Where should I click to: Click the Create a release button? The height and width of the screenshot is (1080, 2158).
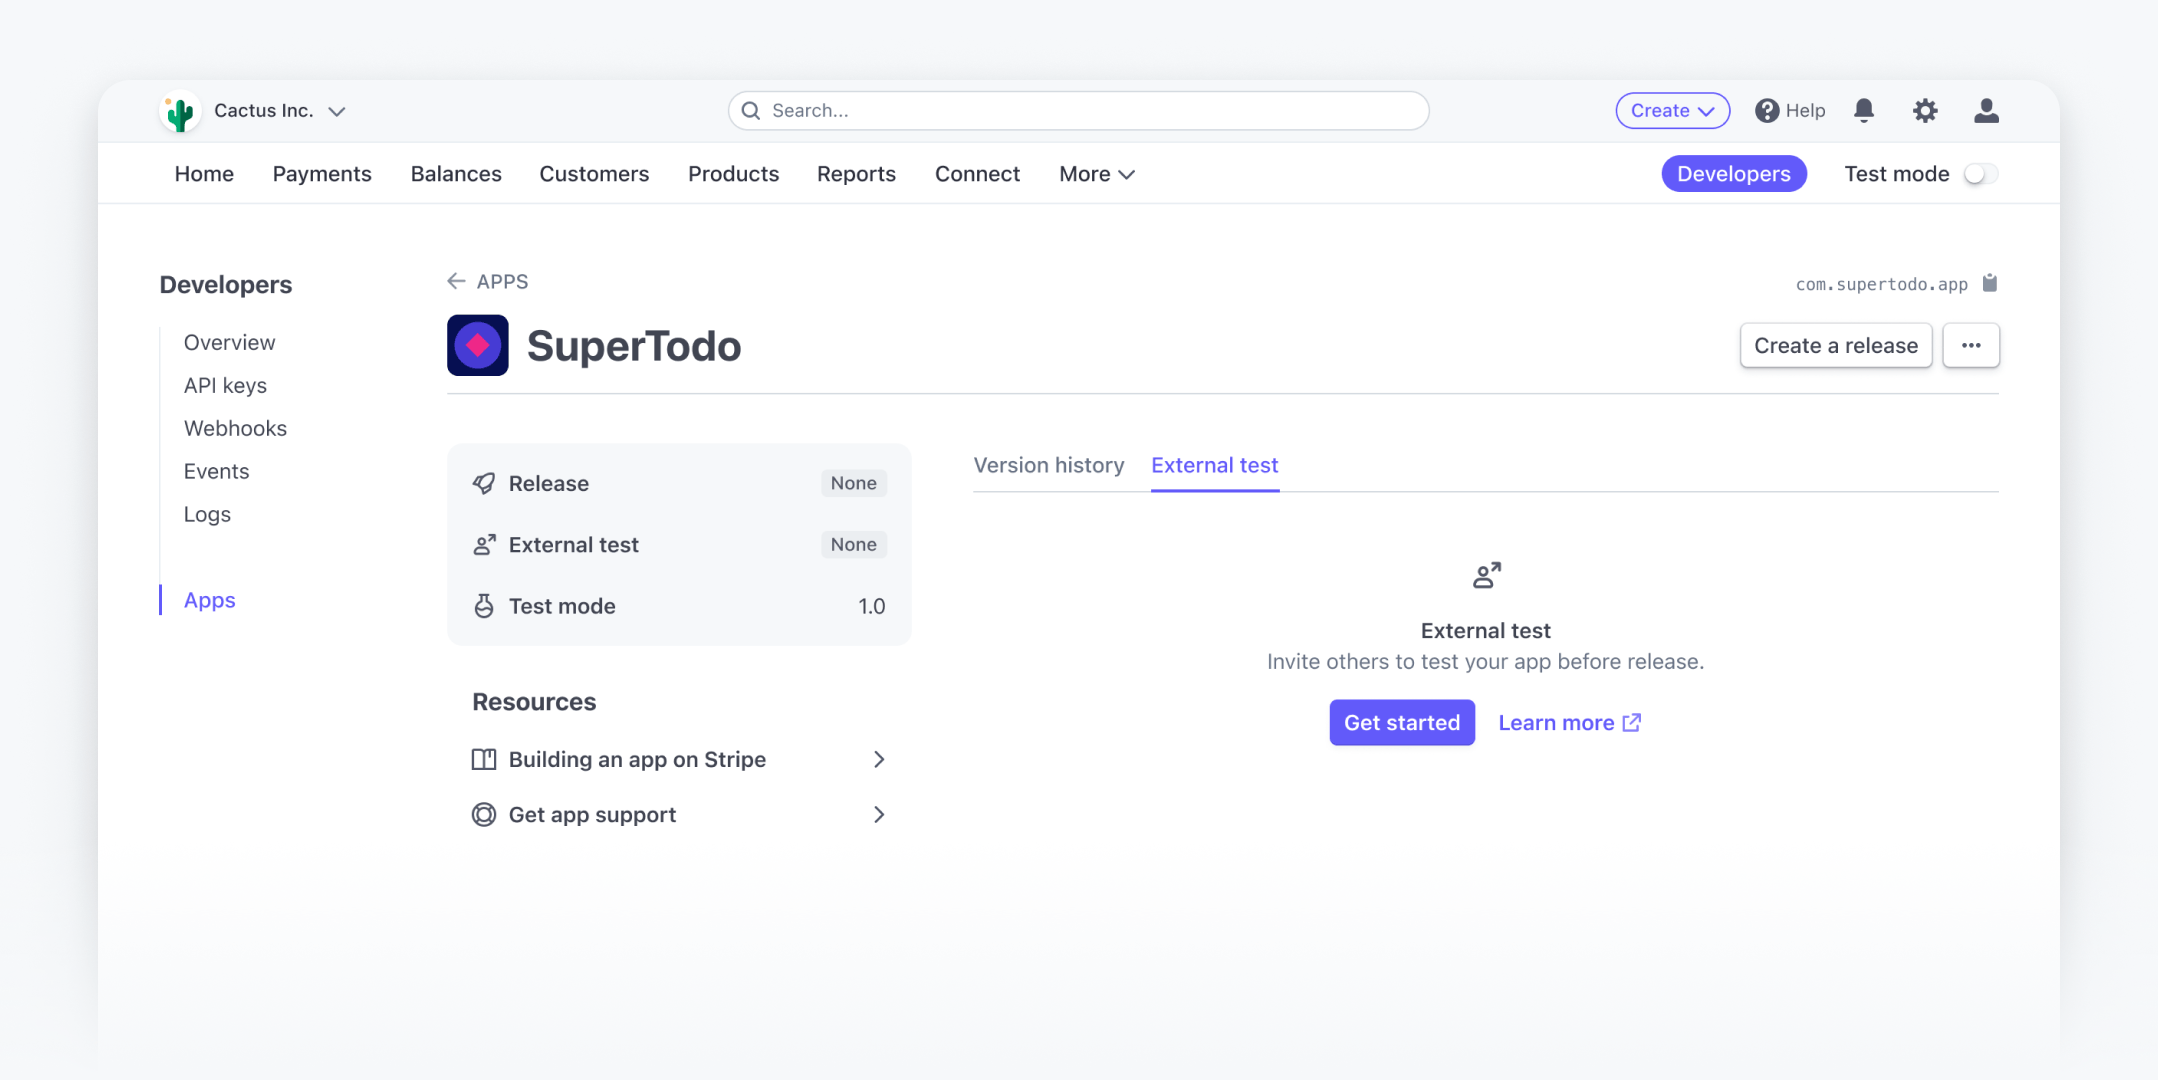[x=1836, y=345]
